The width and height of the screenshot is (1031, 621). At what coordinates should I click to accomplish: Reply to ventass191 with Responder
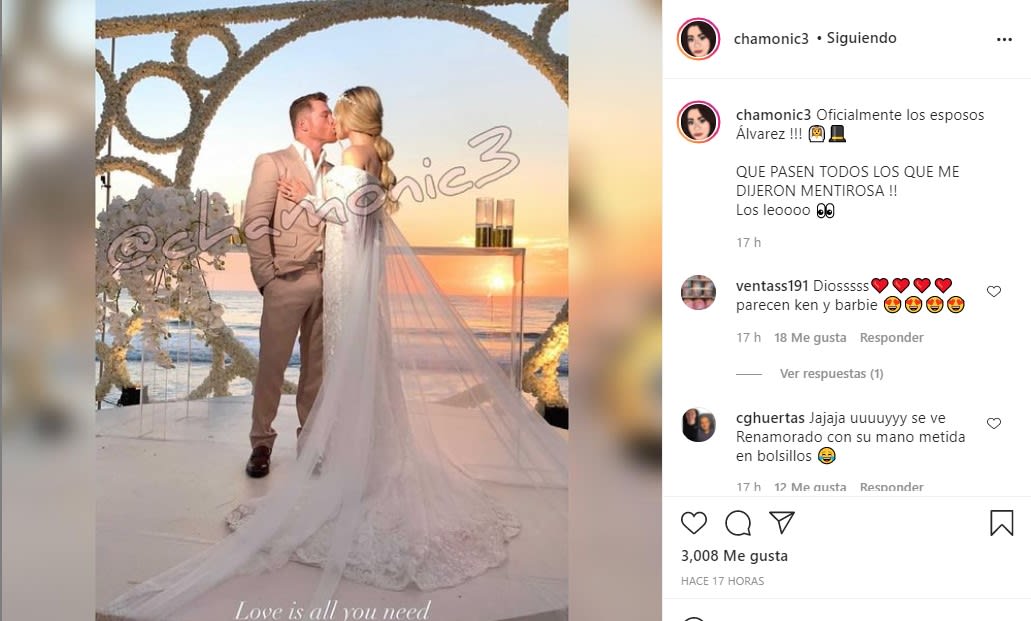coord(892,337)
